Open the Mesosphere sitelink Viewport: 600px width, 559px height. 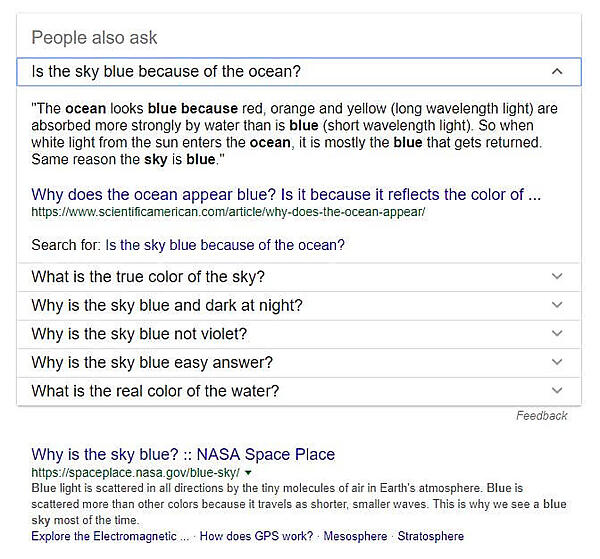(355, 537)
